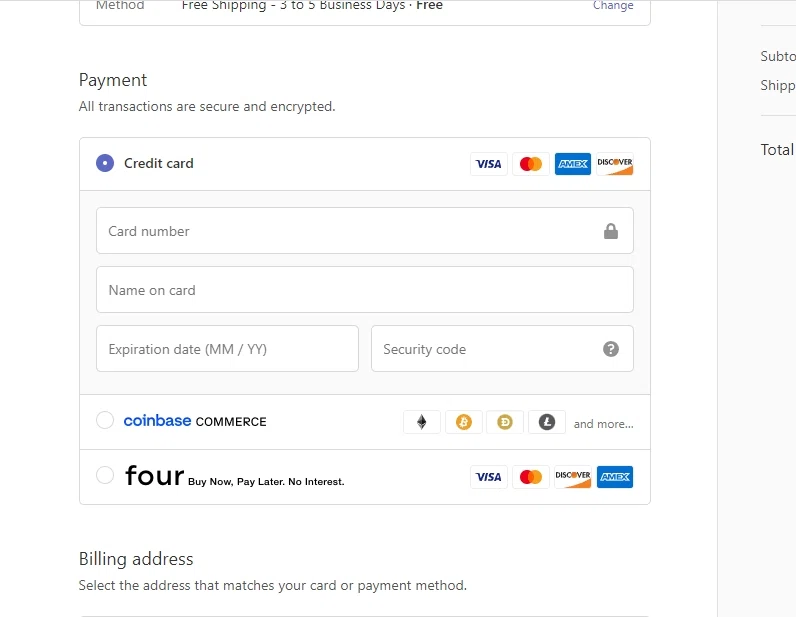
Task: Focus the Card number field
Action: point(350,231)
